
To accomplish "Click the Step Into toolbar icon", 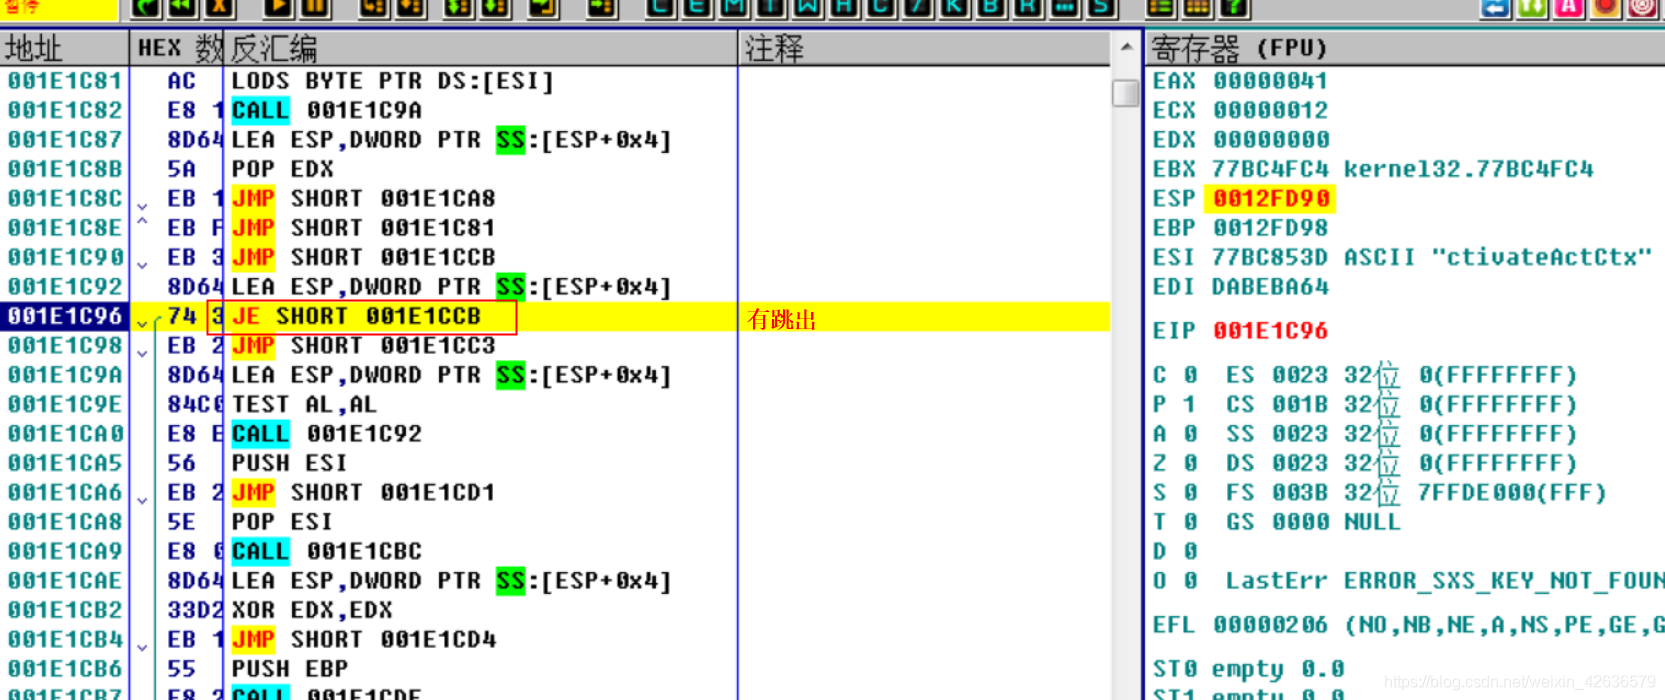I will point(373,8).
